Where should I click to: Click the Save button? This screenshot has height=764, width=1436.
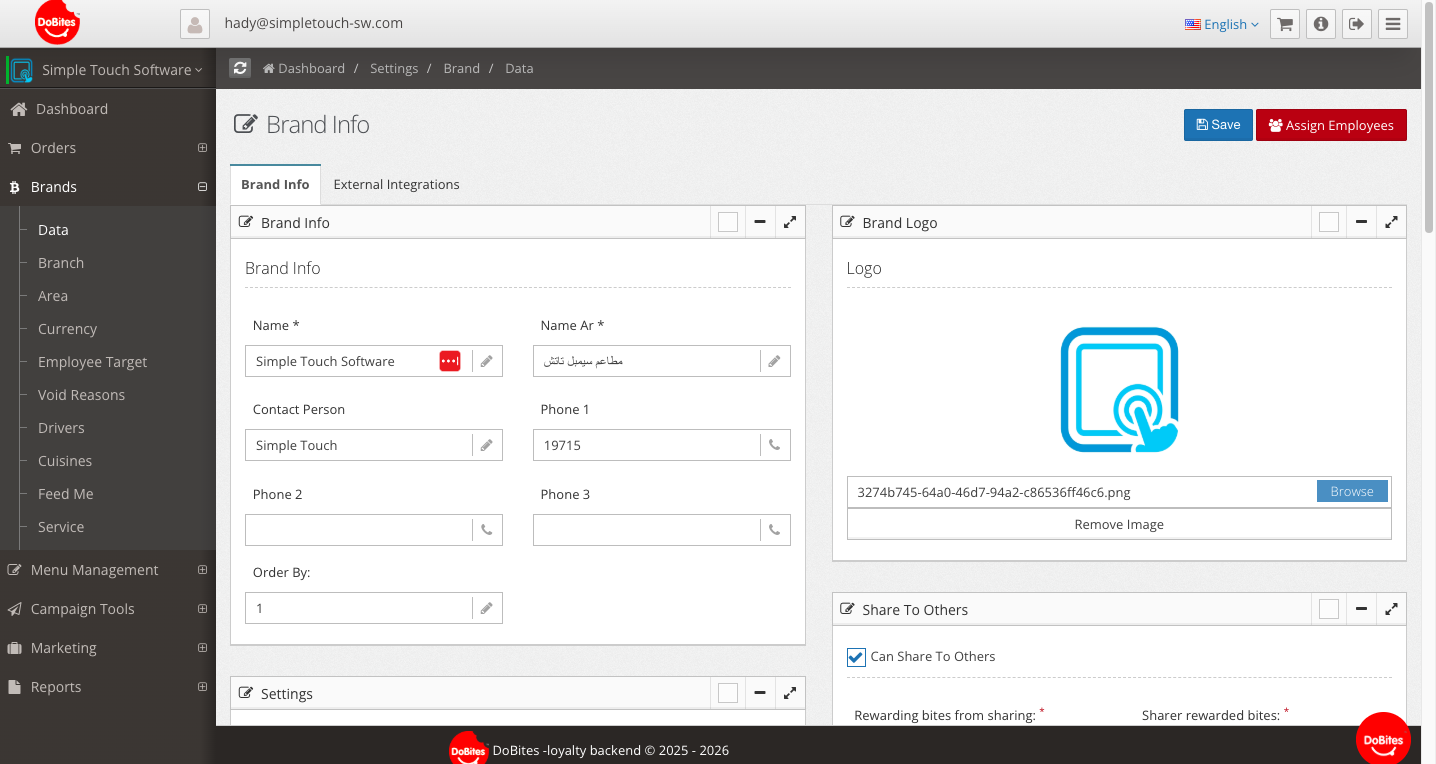point(1218,125)
